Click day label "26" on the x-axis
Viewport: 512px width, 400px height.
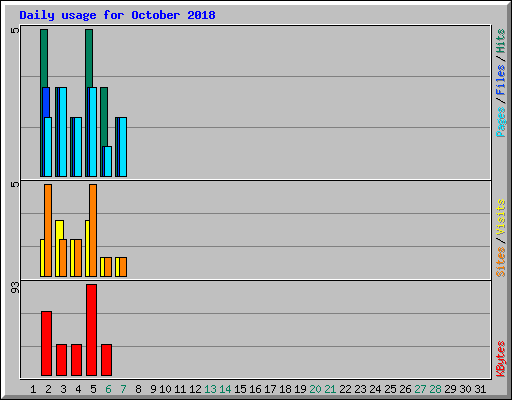coord(405,389)
